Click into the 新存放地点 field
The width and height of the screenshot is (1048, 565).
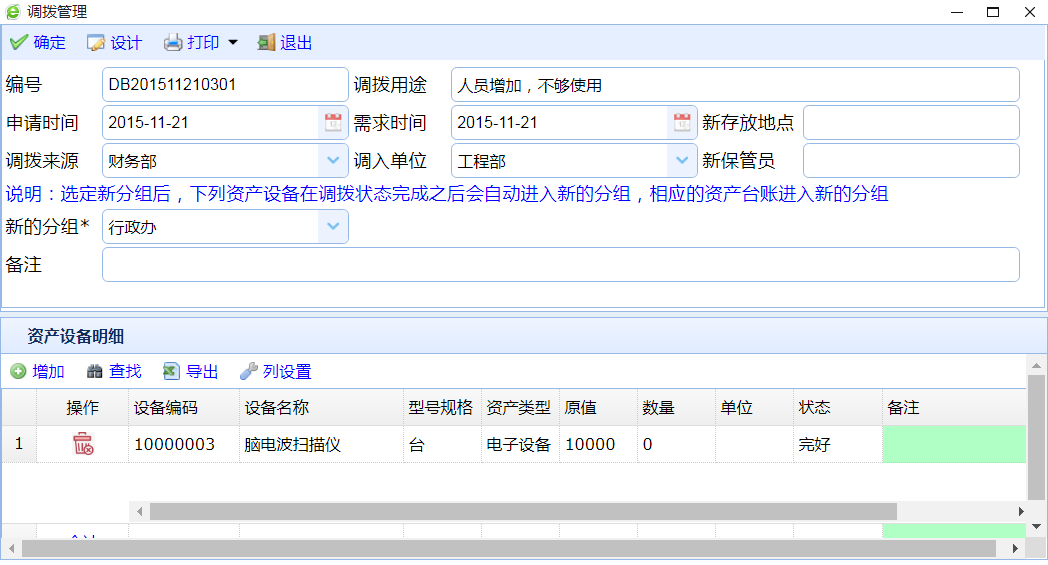[910, 123]
